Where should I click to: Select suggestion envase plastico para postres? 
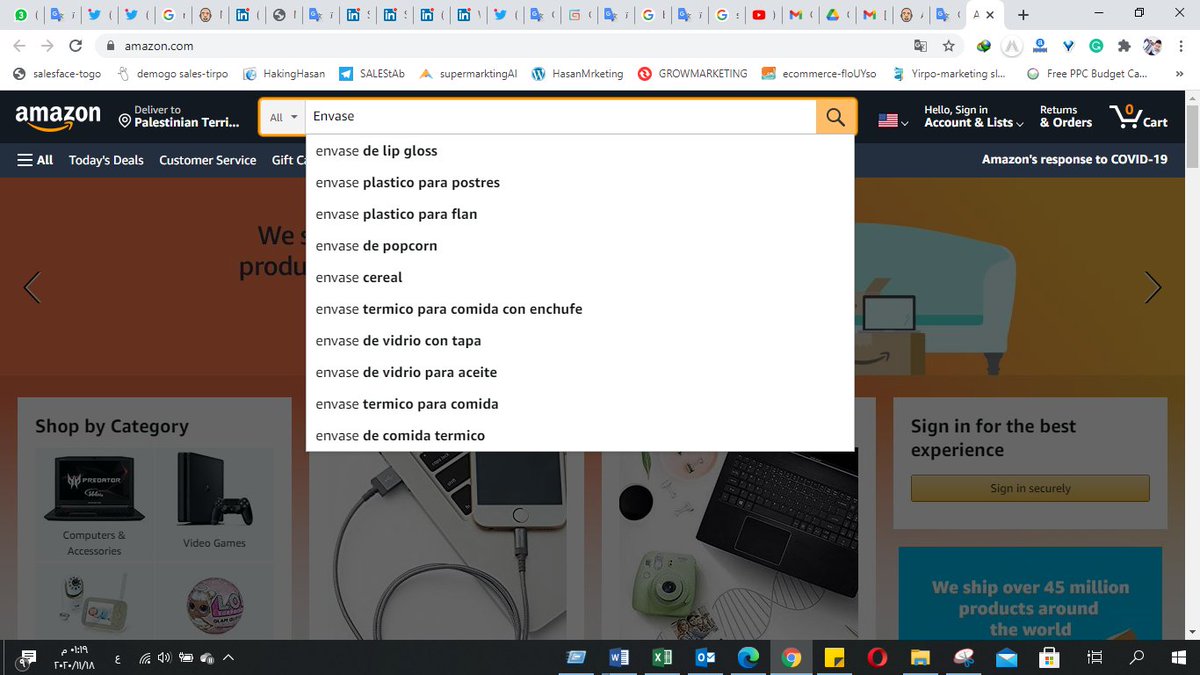click(x=580, y=183)
